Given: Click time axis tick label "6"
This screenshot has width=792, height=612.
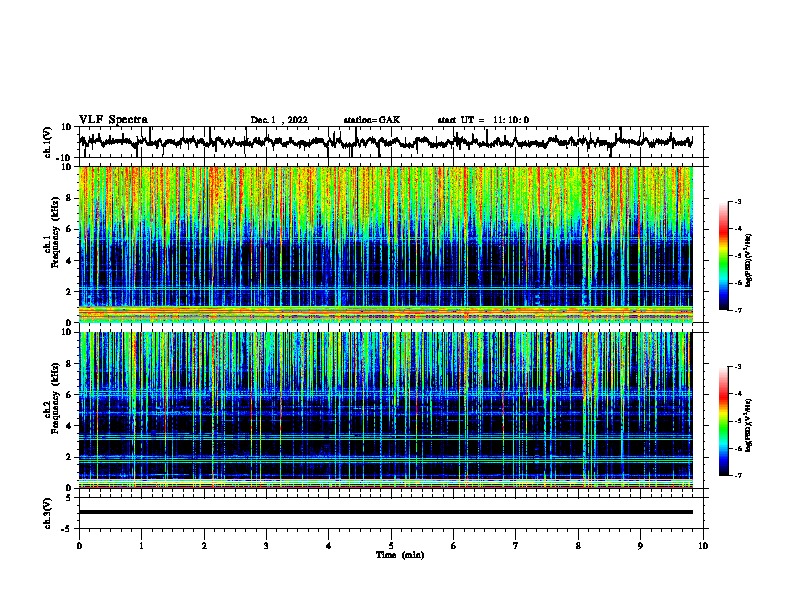Looking at the screenshot, I should [454, 546].
